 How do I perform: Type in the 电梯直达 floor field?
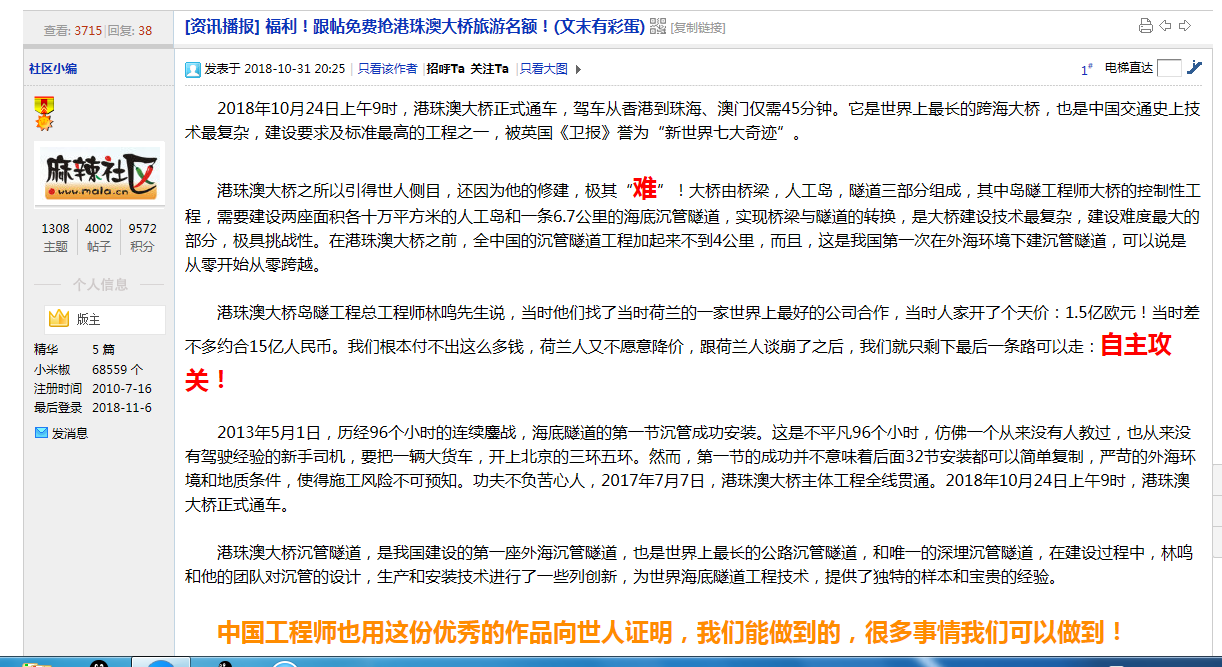point(1169,68)
